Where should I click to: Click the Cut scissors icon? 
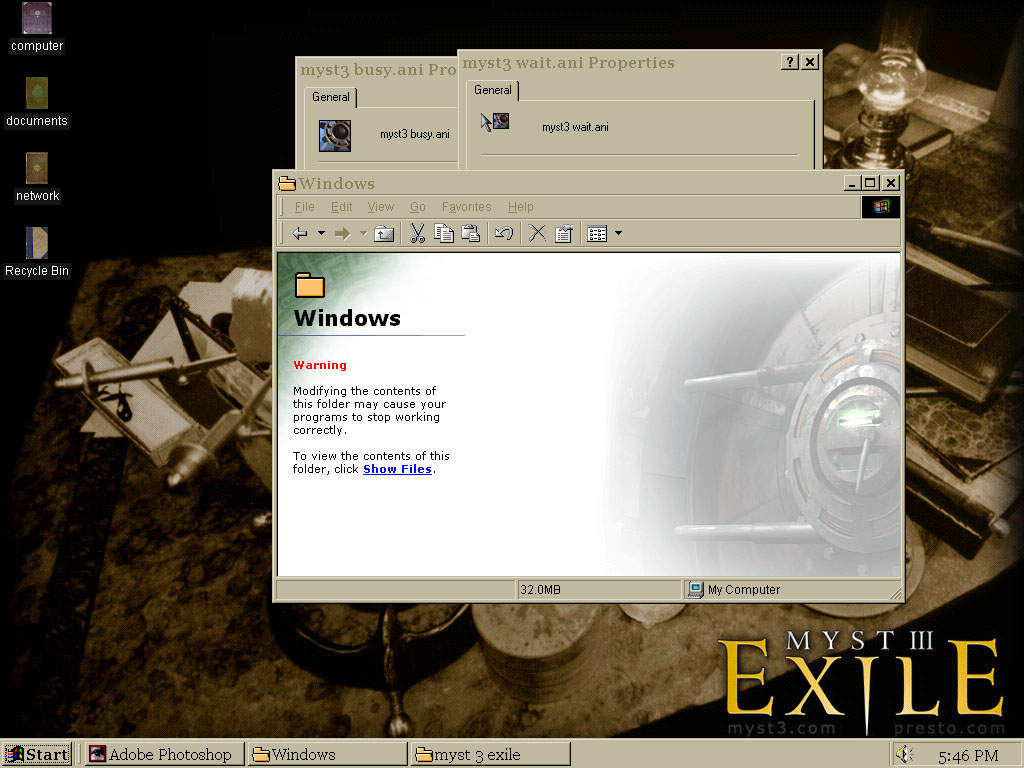(418, 234)
